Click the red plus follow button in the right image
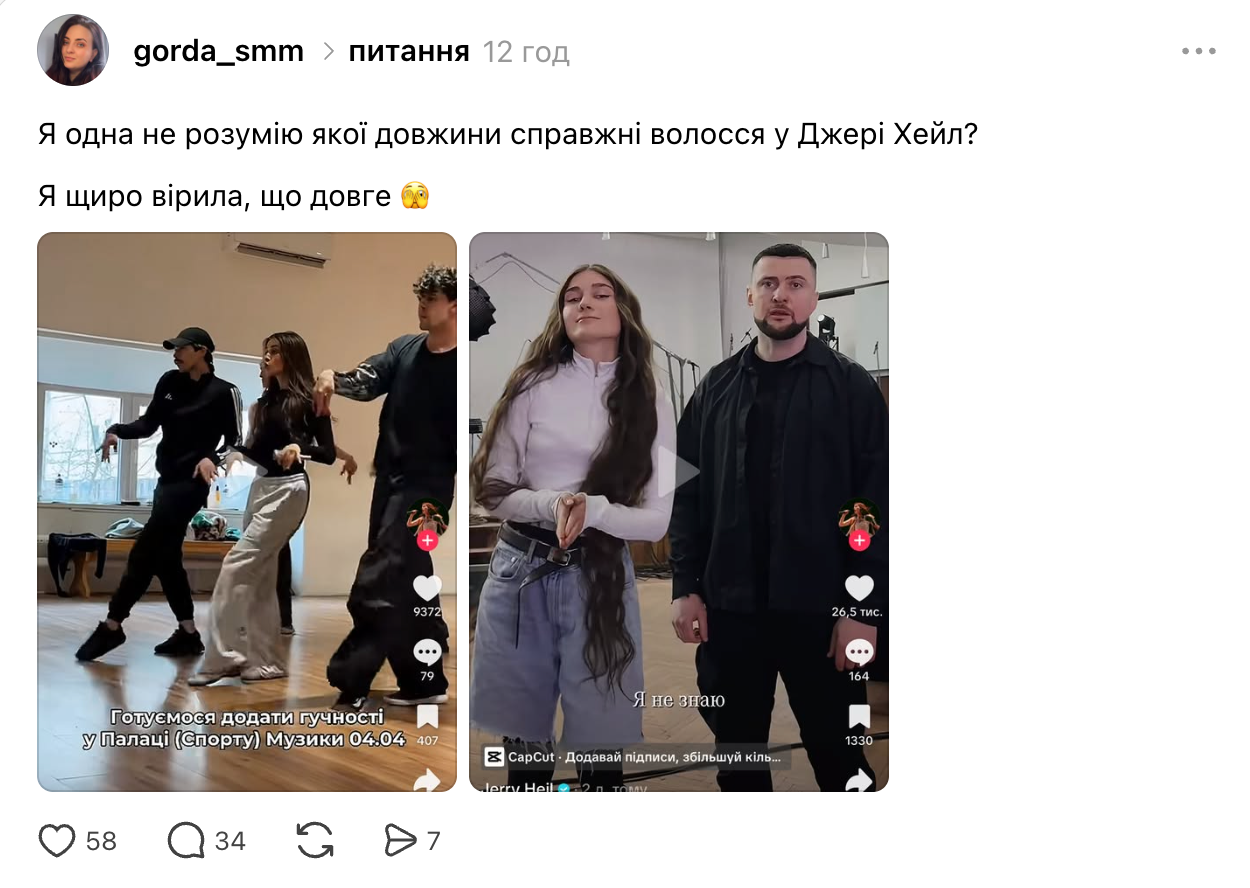The width and height of the screenshot is (1250, 888). (859, 541)
